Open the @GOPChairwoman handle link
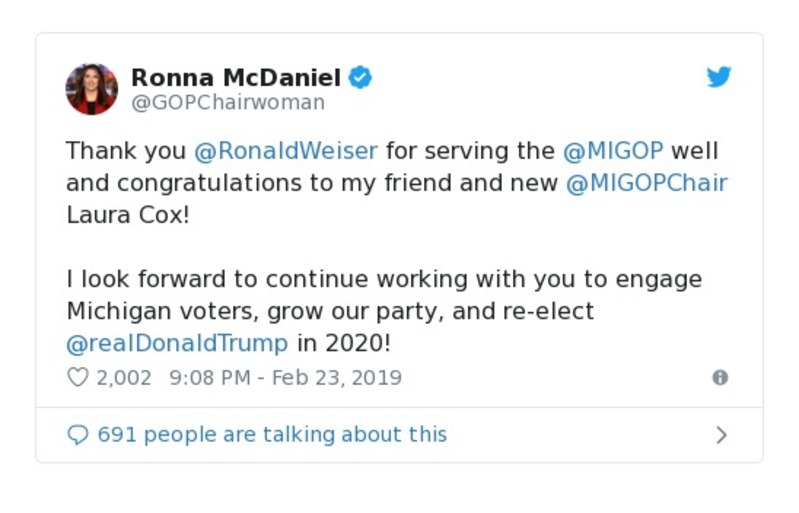799x513 pixels. click(x=228, y=102)
